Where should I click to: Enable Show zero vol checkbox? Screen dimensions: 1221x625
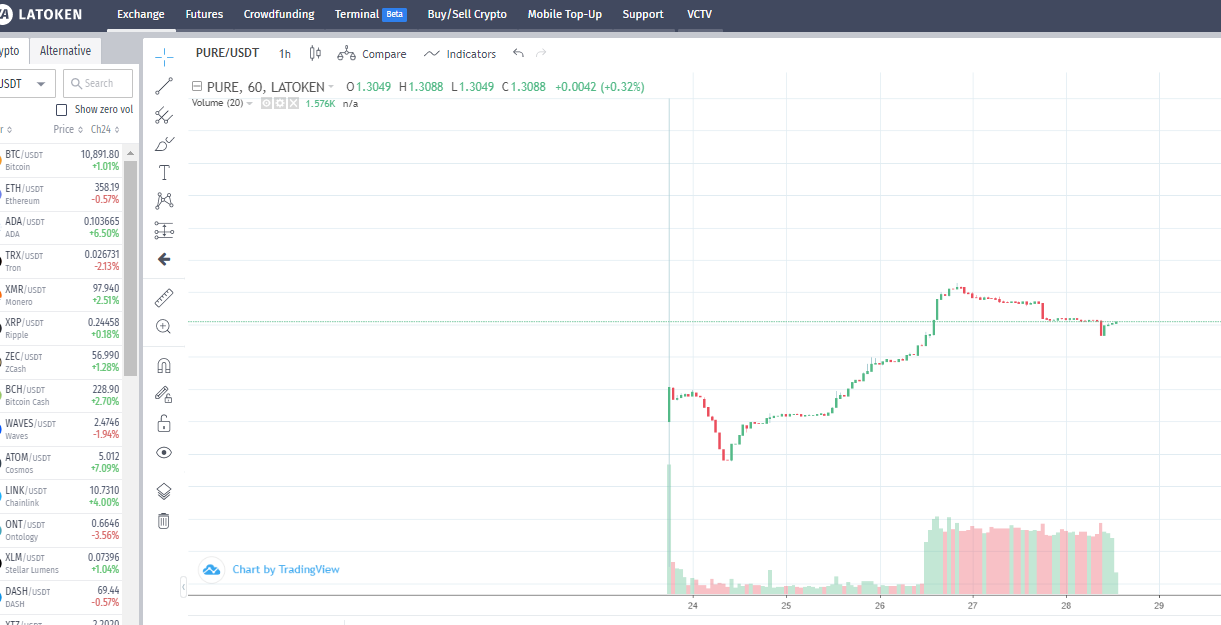[x=62, y=109]
